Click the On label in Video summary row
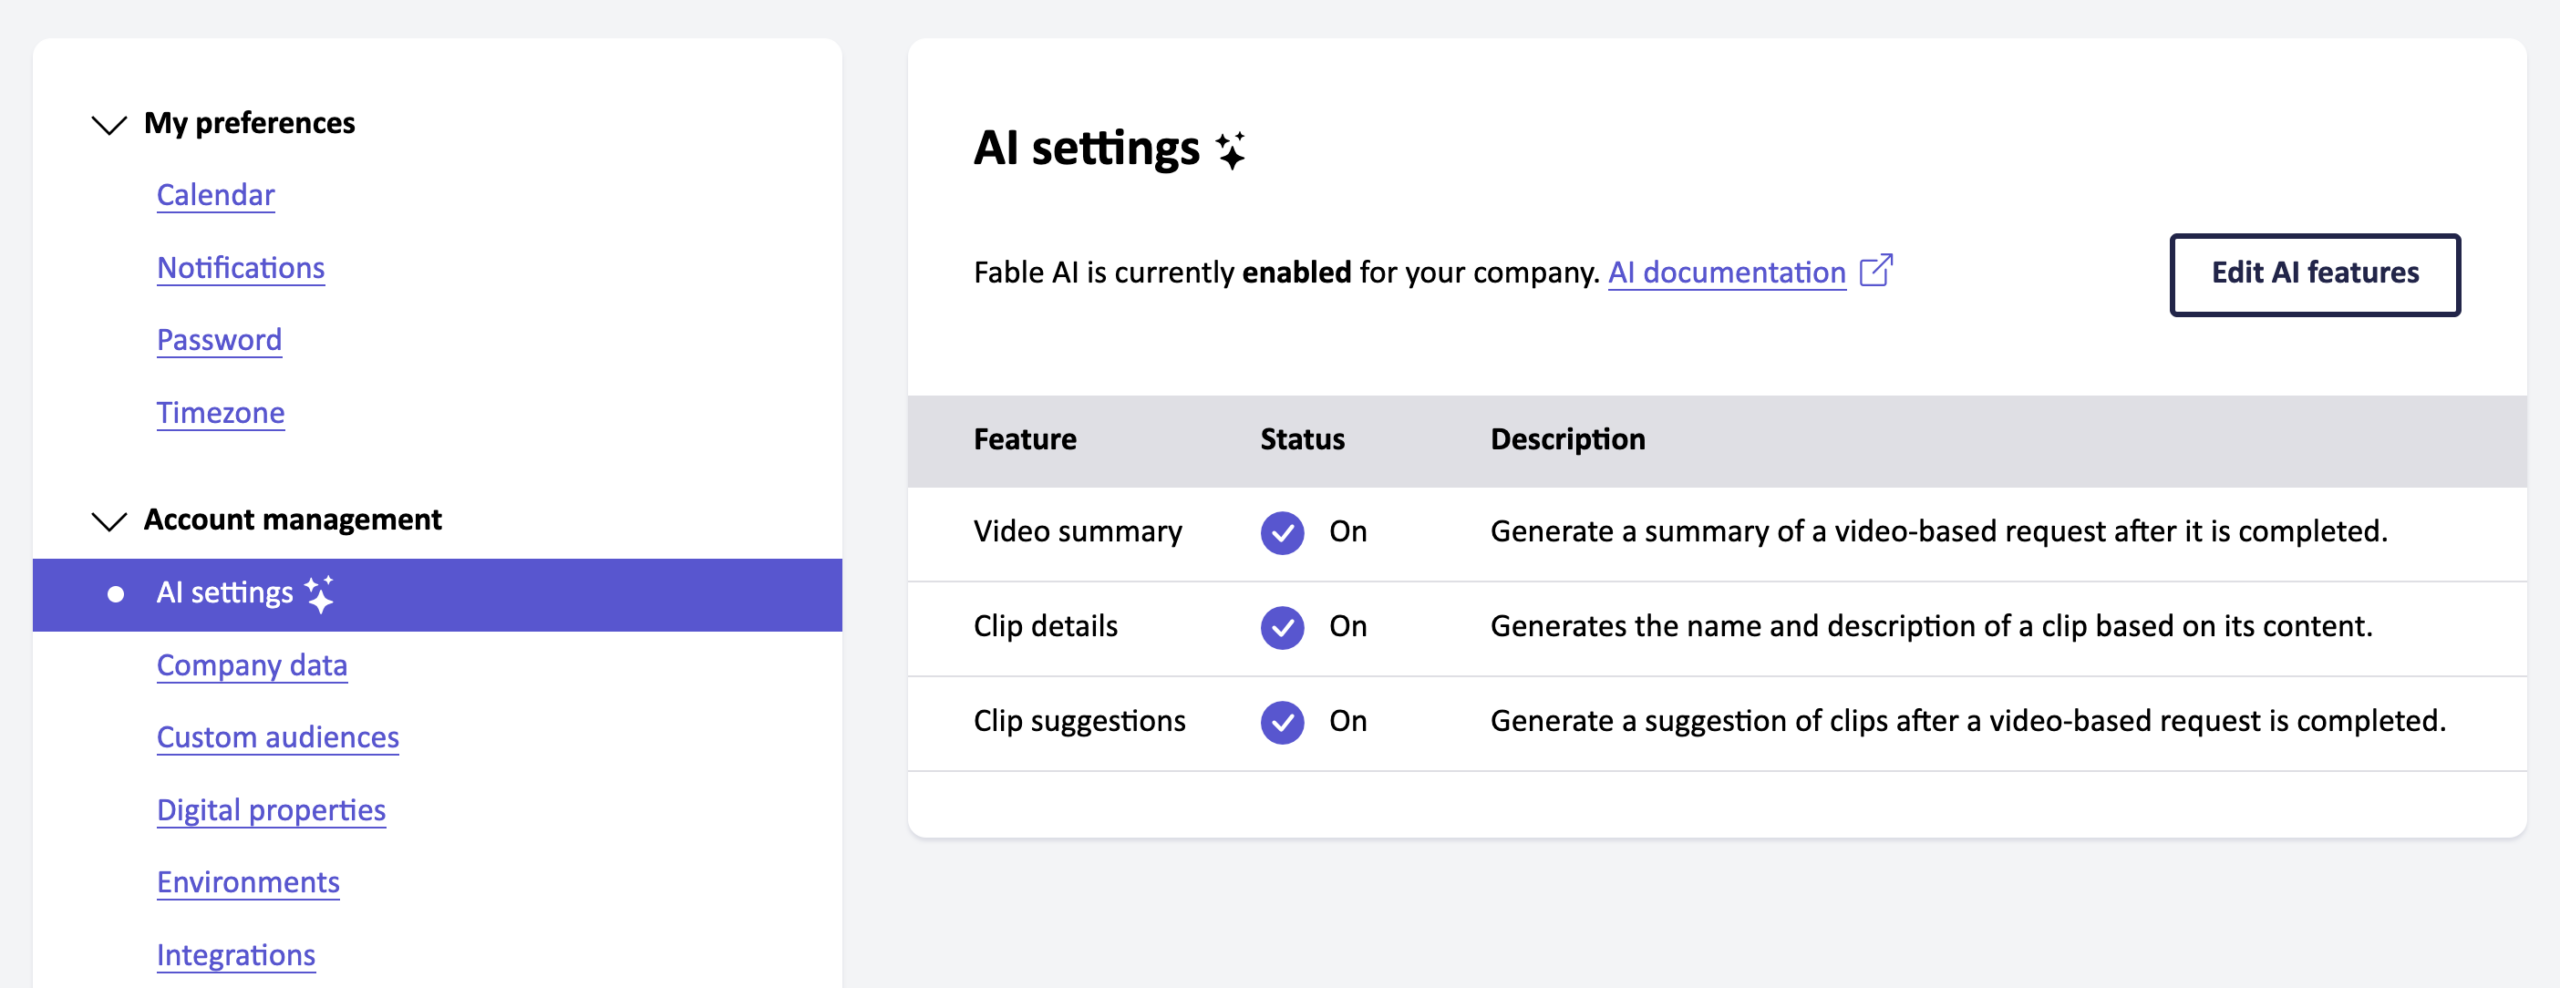The image size is (2560, 988). tap(1348, 532)
